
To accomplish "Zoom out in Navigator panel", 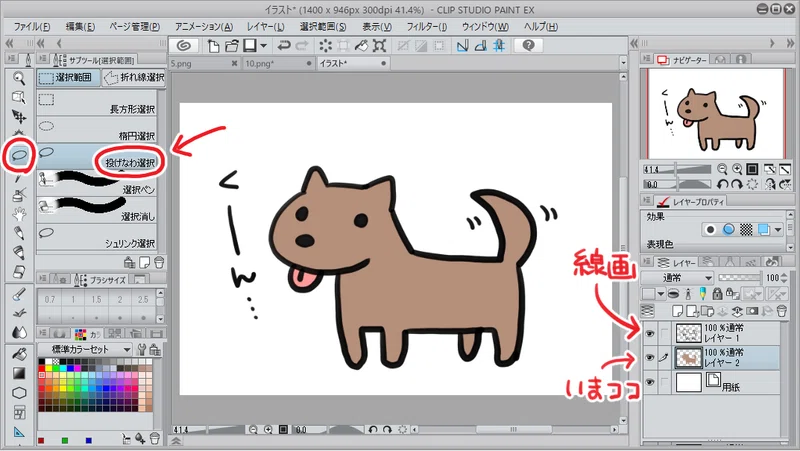I will pyautogui.click(x=722, y=169).
